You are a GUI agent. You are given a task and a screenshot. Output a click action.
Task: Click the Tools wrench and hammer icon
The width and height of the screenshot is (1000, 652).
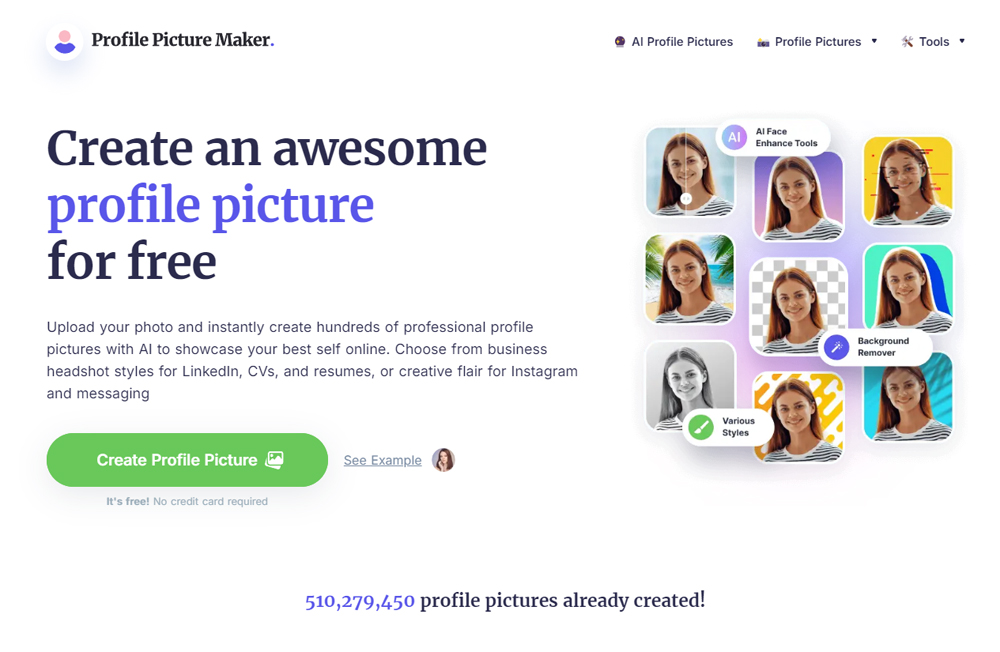(x=907, y=42)
